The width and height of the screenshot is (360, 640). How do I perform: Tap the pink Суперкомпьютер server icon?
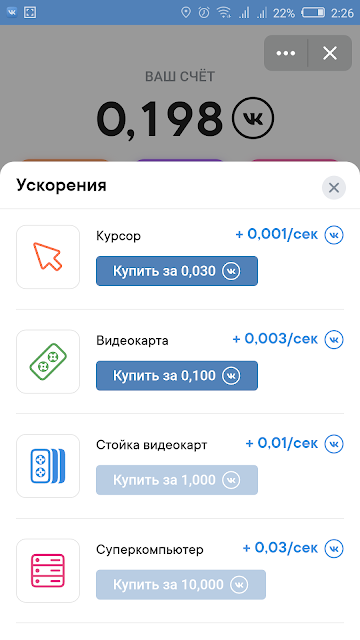pyautogui.click(x=48, y=570)
